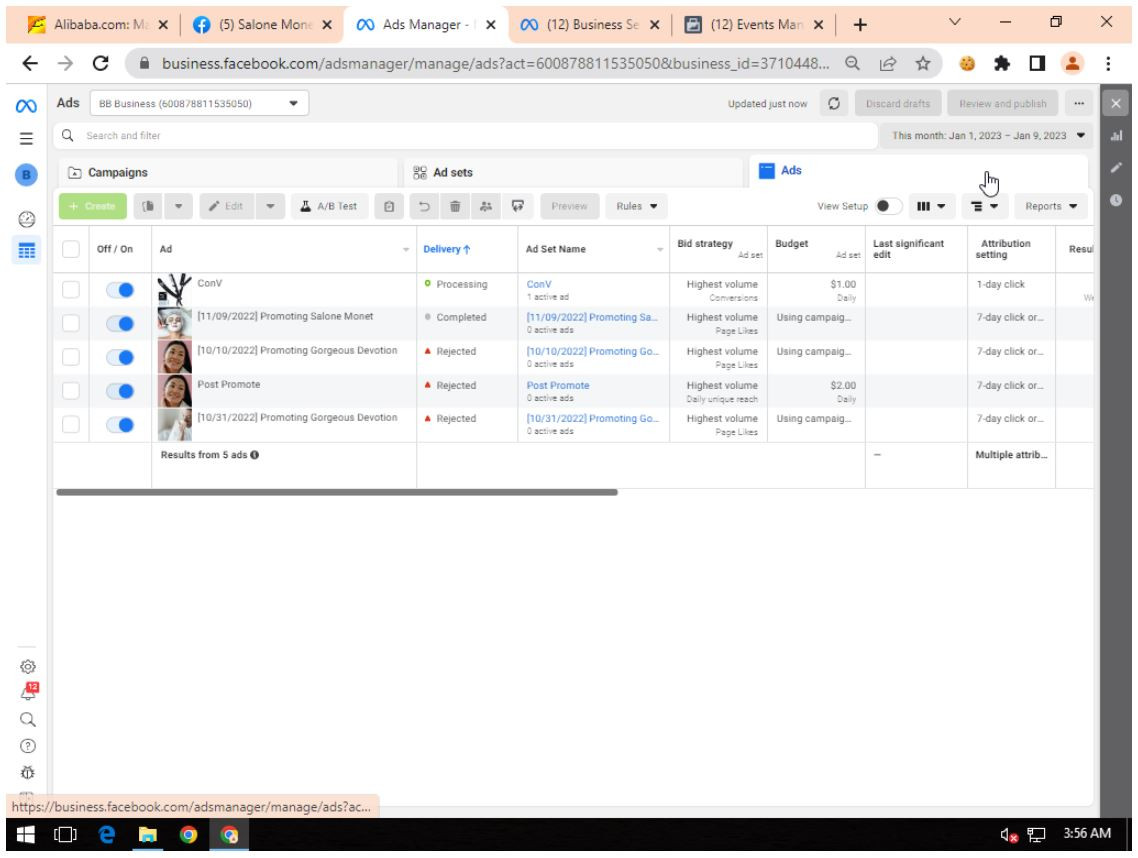
Task: Click the sidebar search magnifier icon
Action: point(28,719)
